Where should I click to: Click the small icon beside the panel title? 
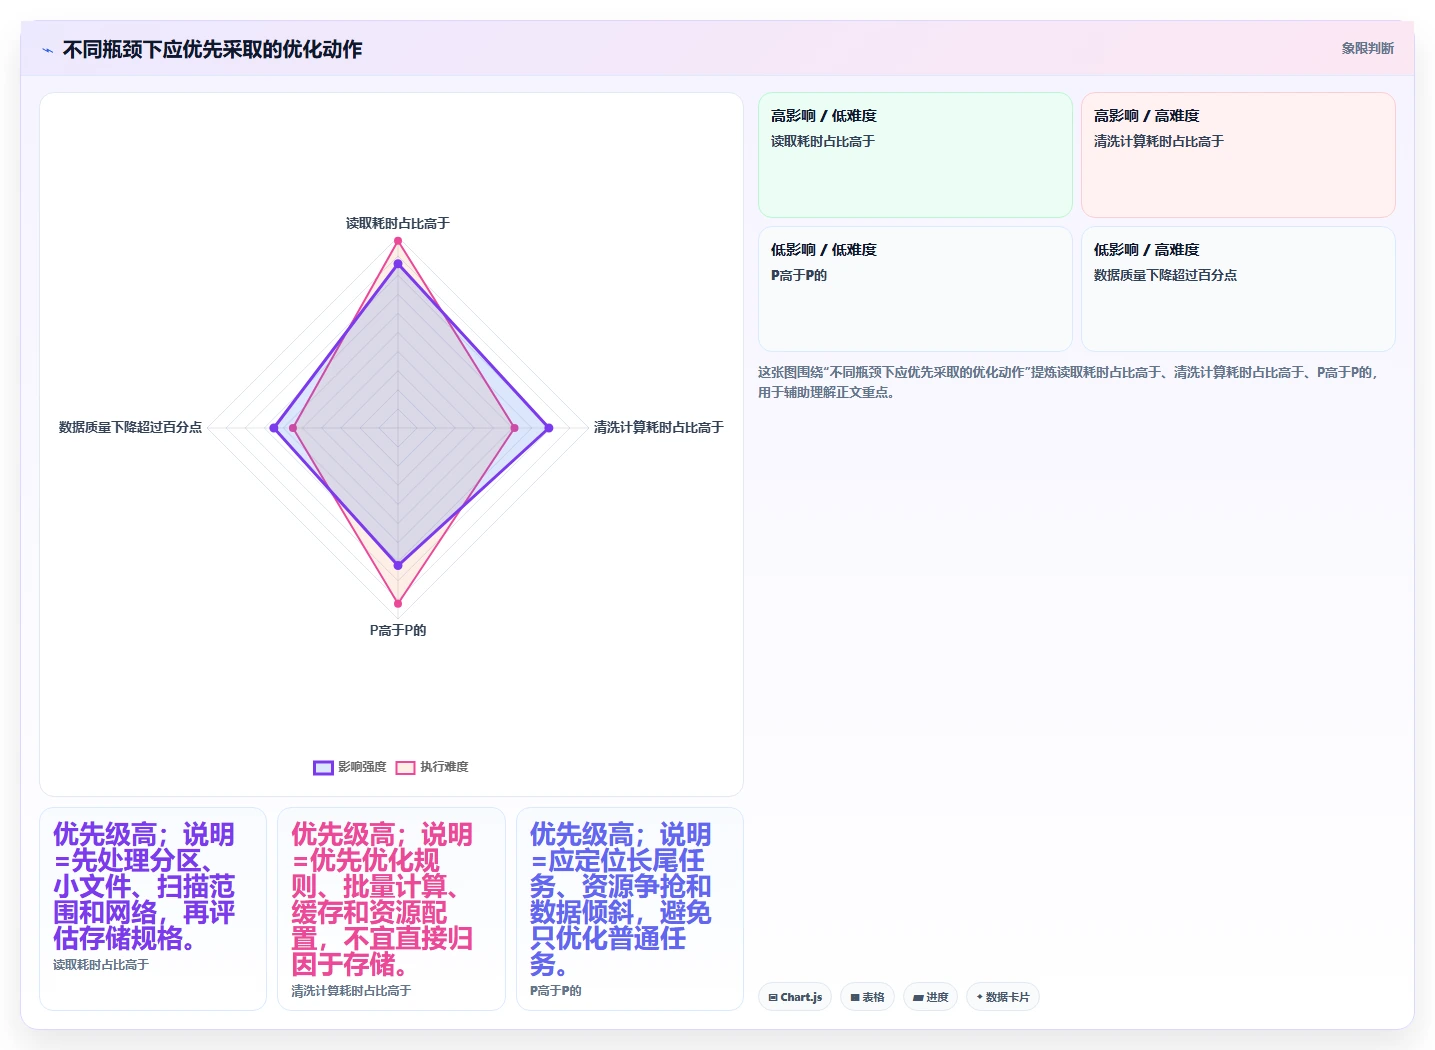47,49
